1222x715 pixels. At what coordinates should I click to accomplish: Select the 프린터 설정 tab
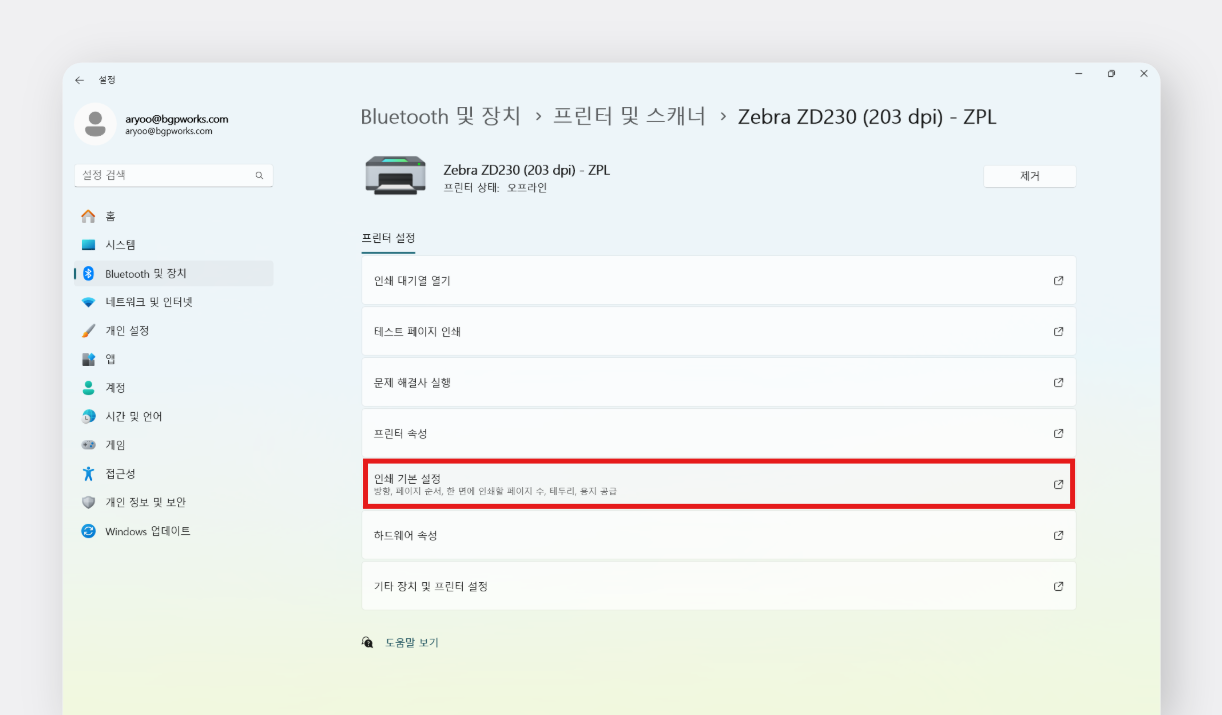[388, 238]
